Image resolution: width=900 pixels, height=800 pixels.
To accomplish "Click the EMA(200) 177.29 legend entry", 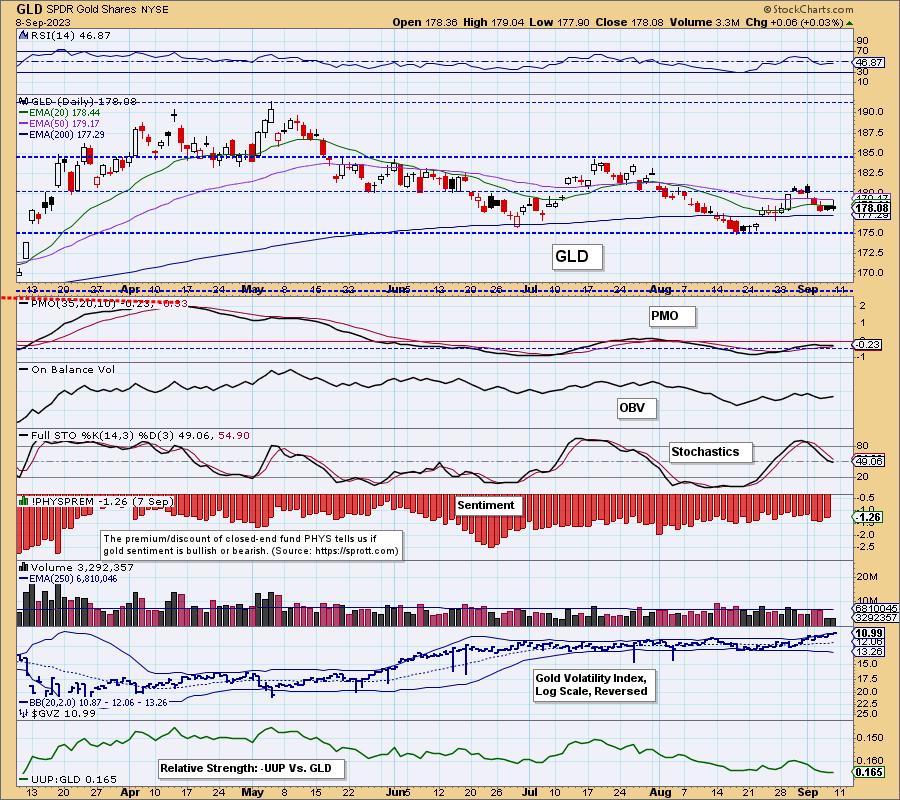I will coord(62,134).
